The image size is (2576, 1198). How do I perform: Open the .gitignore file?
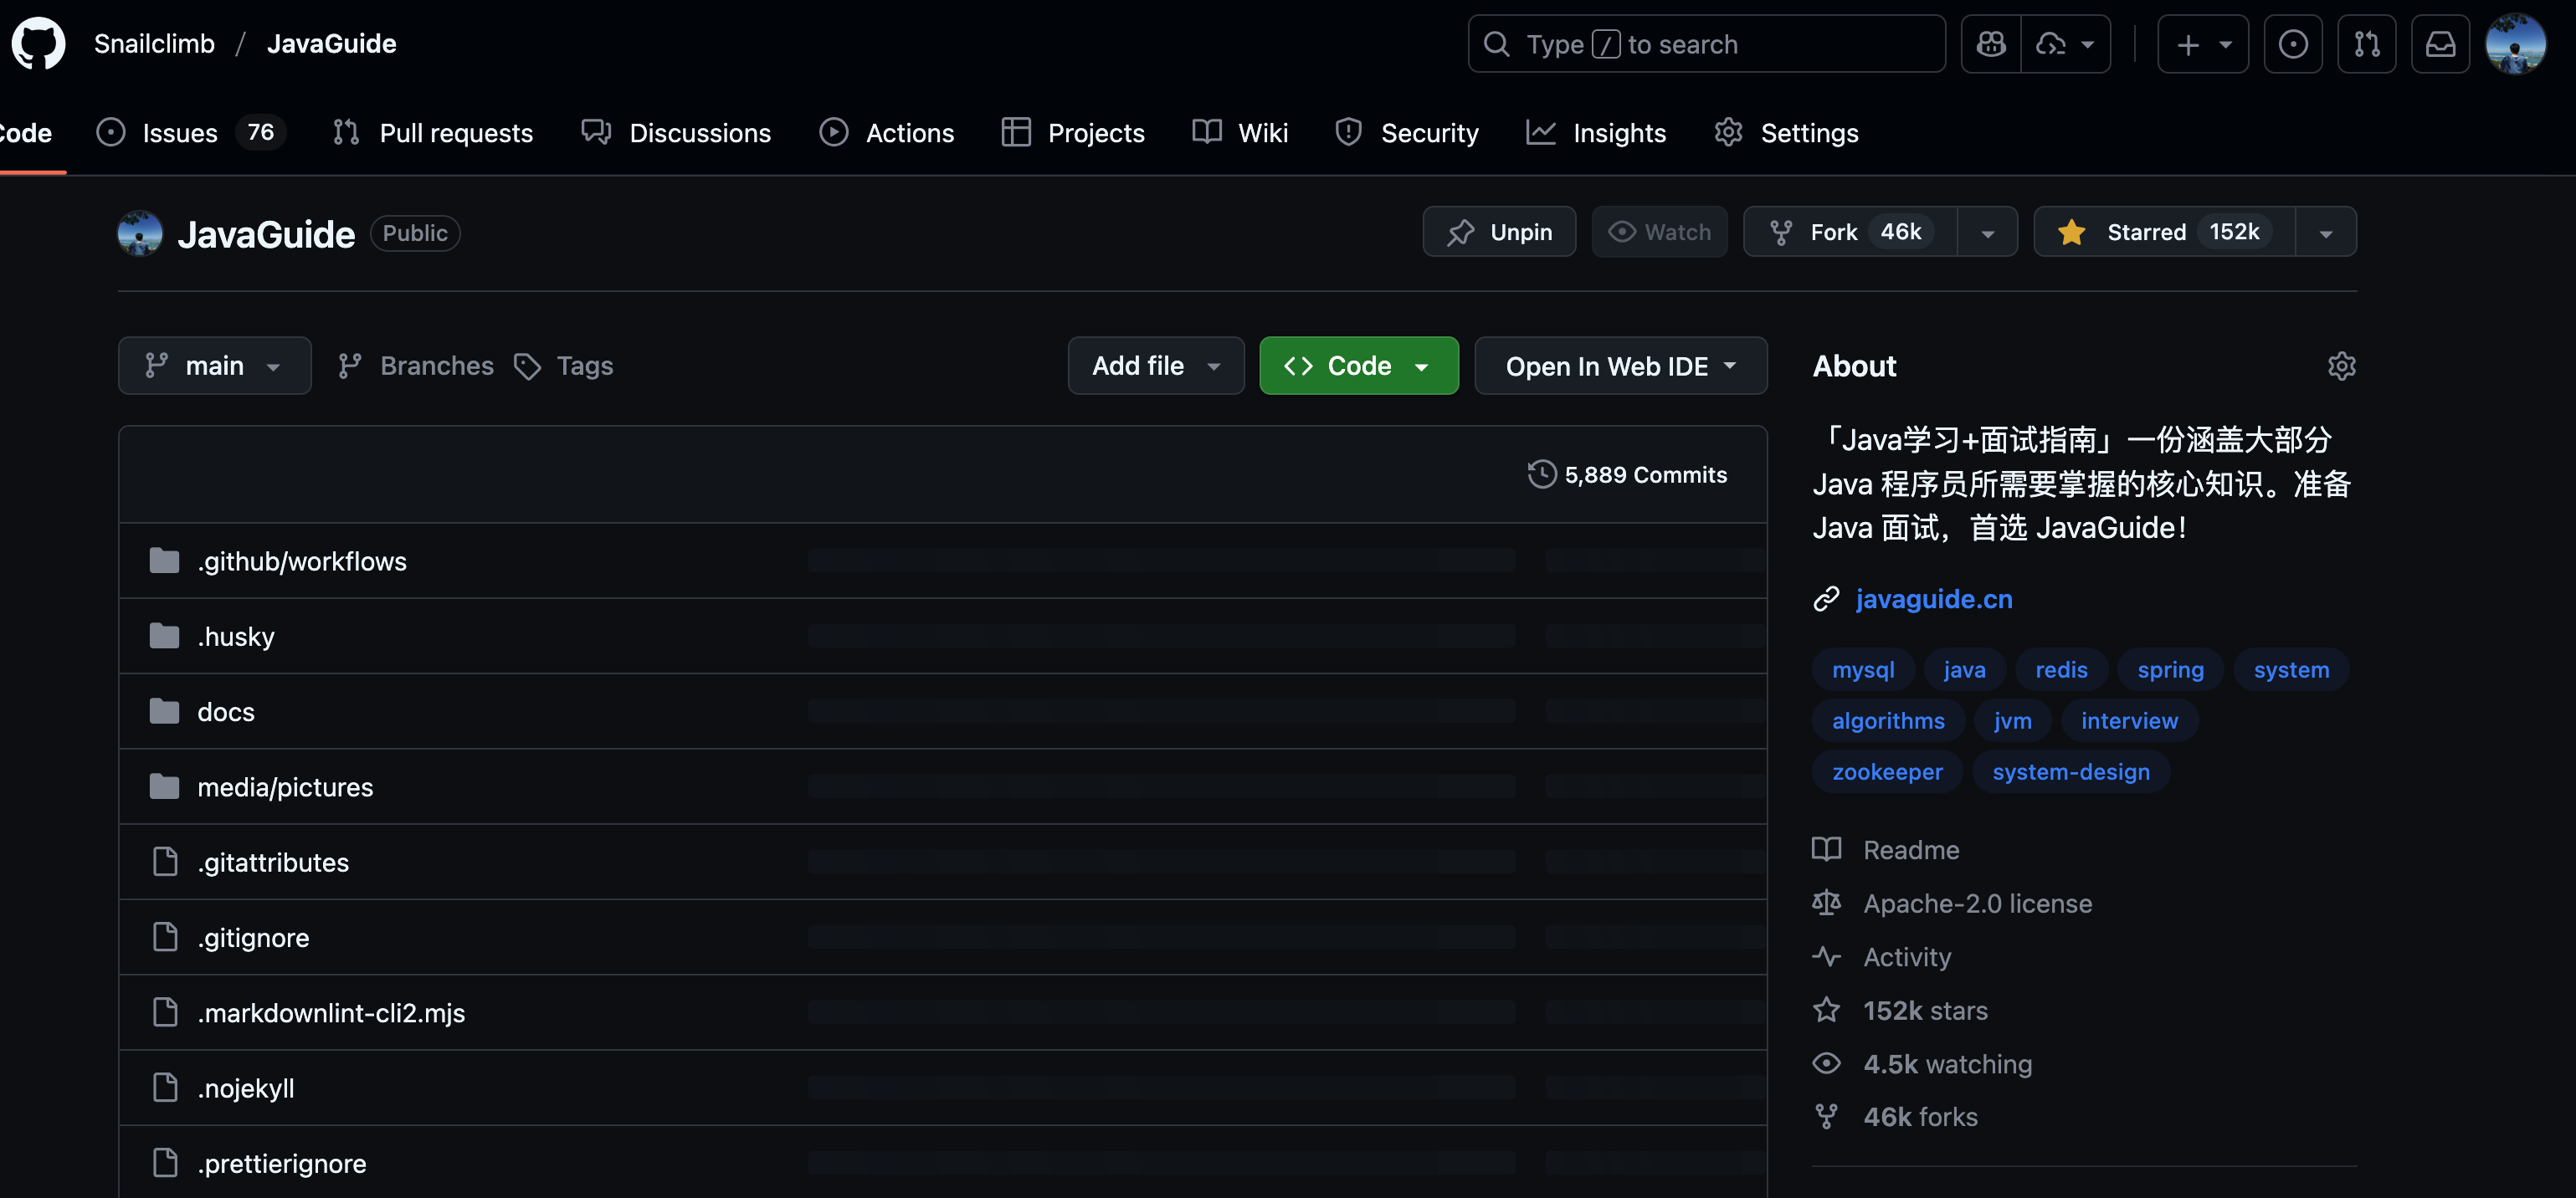click(254, 937)
